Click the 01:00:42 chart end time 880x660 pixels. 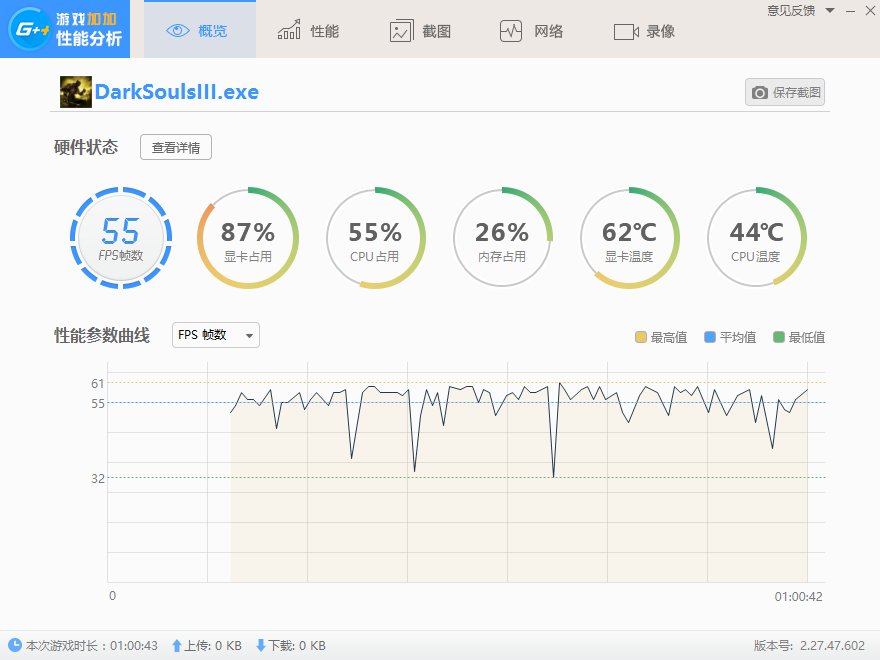pos(799,597)
